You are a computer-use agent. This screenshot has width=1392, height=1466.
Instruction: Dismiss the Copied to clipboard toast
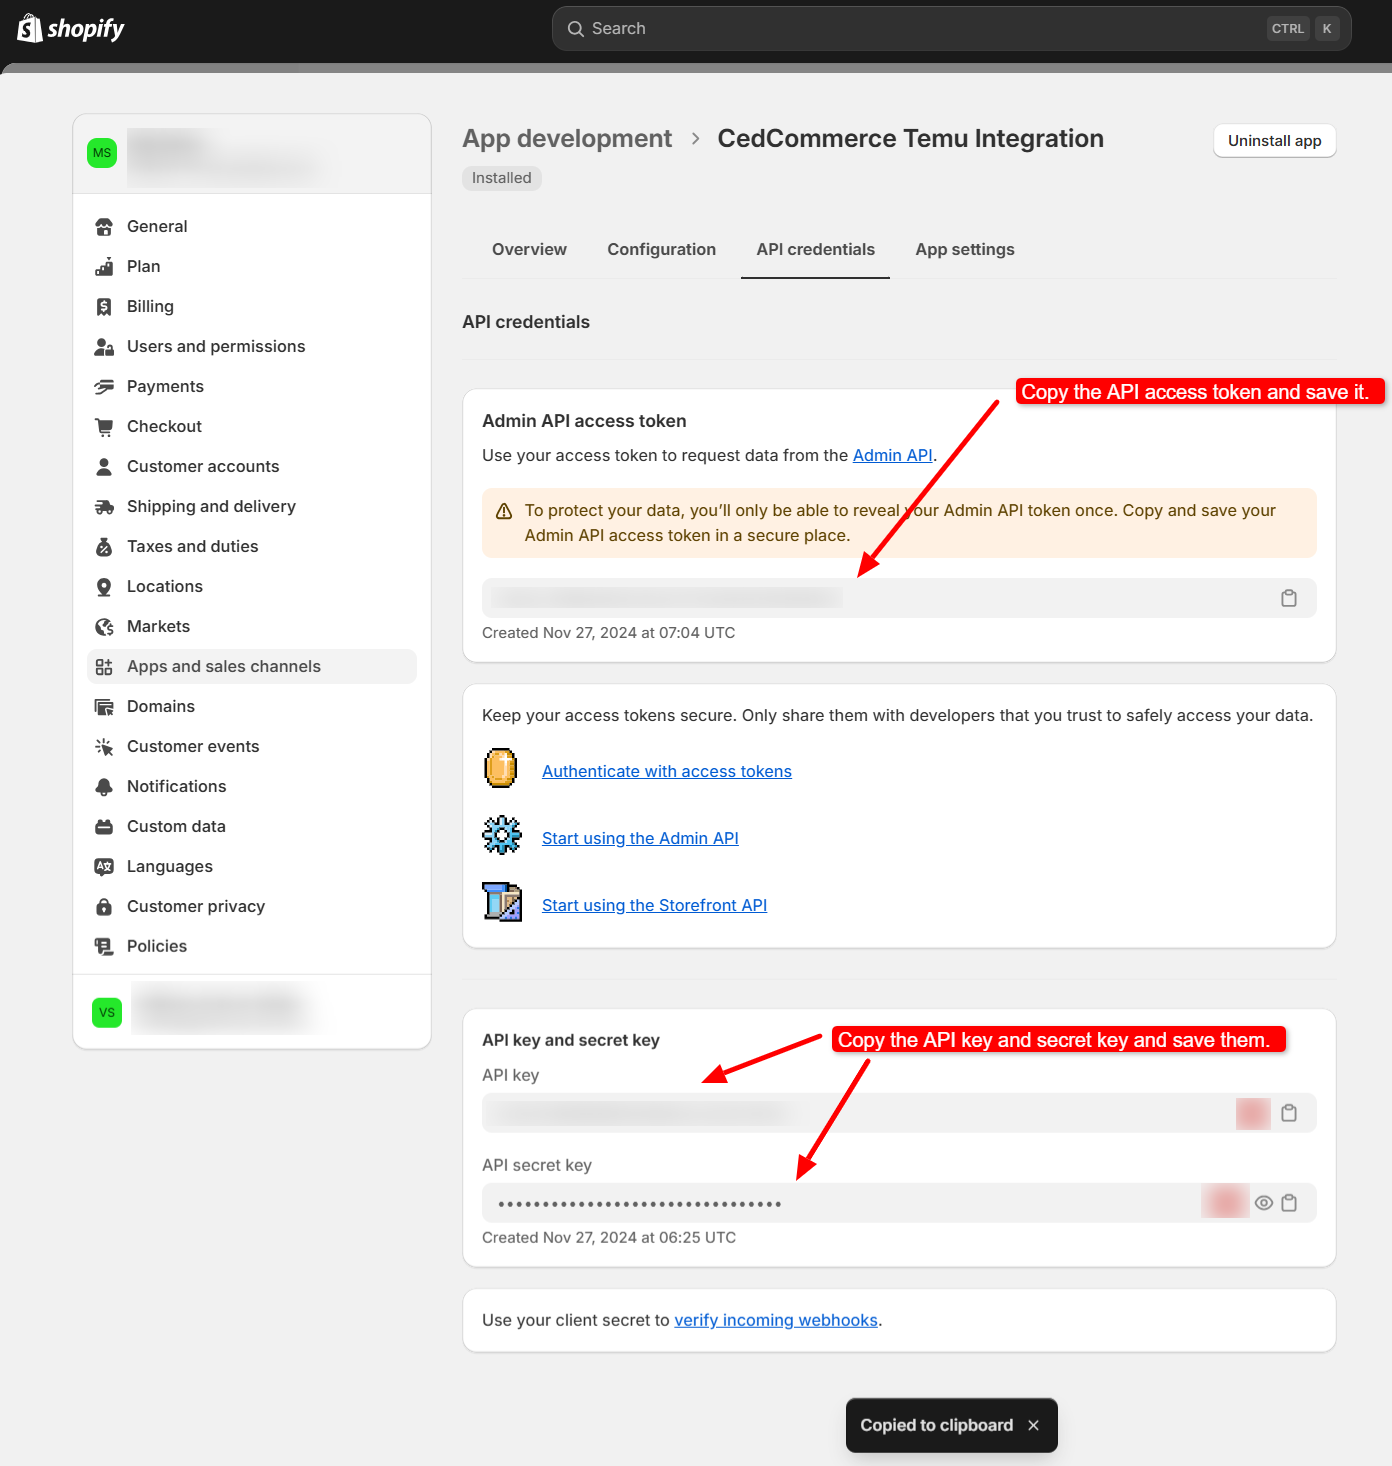(x=1033, y=1425)
